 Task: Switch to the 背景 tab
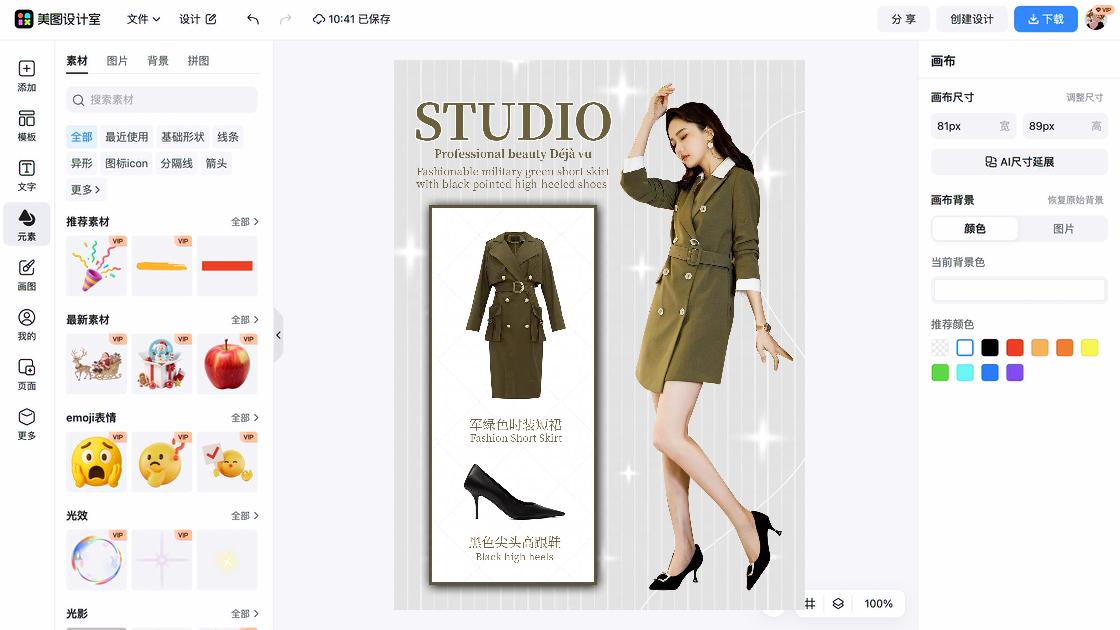tap(158, 61)
